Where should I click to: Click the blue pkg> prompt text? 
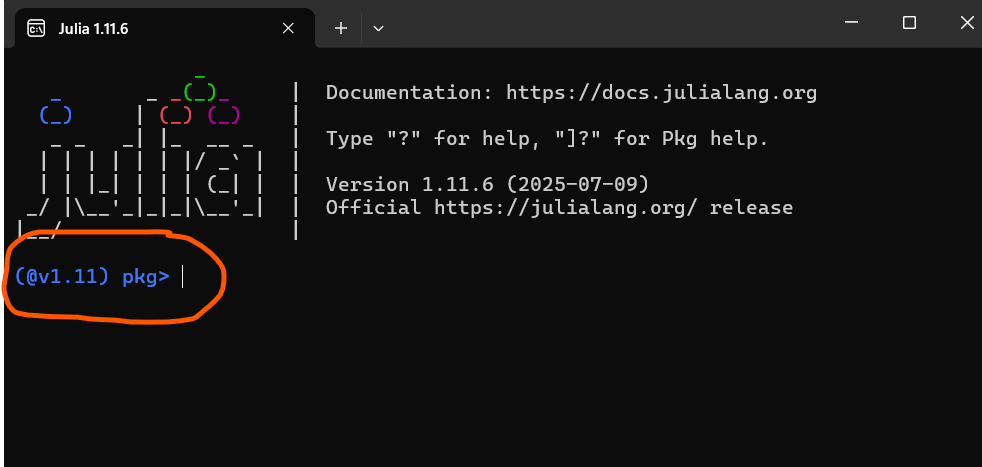coord(146,277)
